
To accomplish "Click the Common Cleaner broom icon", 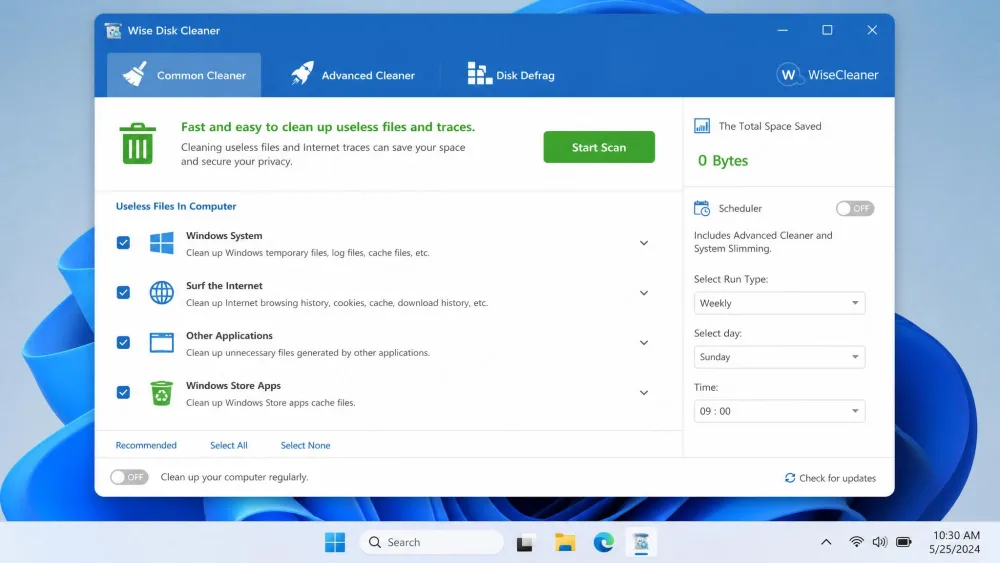I will (135, 75).
